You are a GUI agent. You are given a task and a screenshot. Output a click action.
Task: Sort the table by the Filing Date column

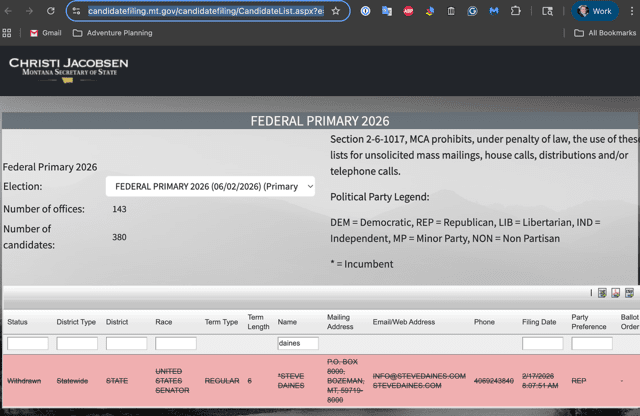pyautogui.click(x=538, y=322)
